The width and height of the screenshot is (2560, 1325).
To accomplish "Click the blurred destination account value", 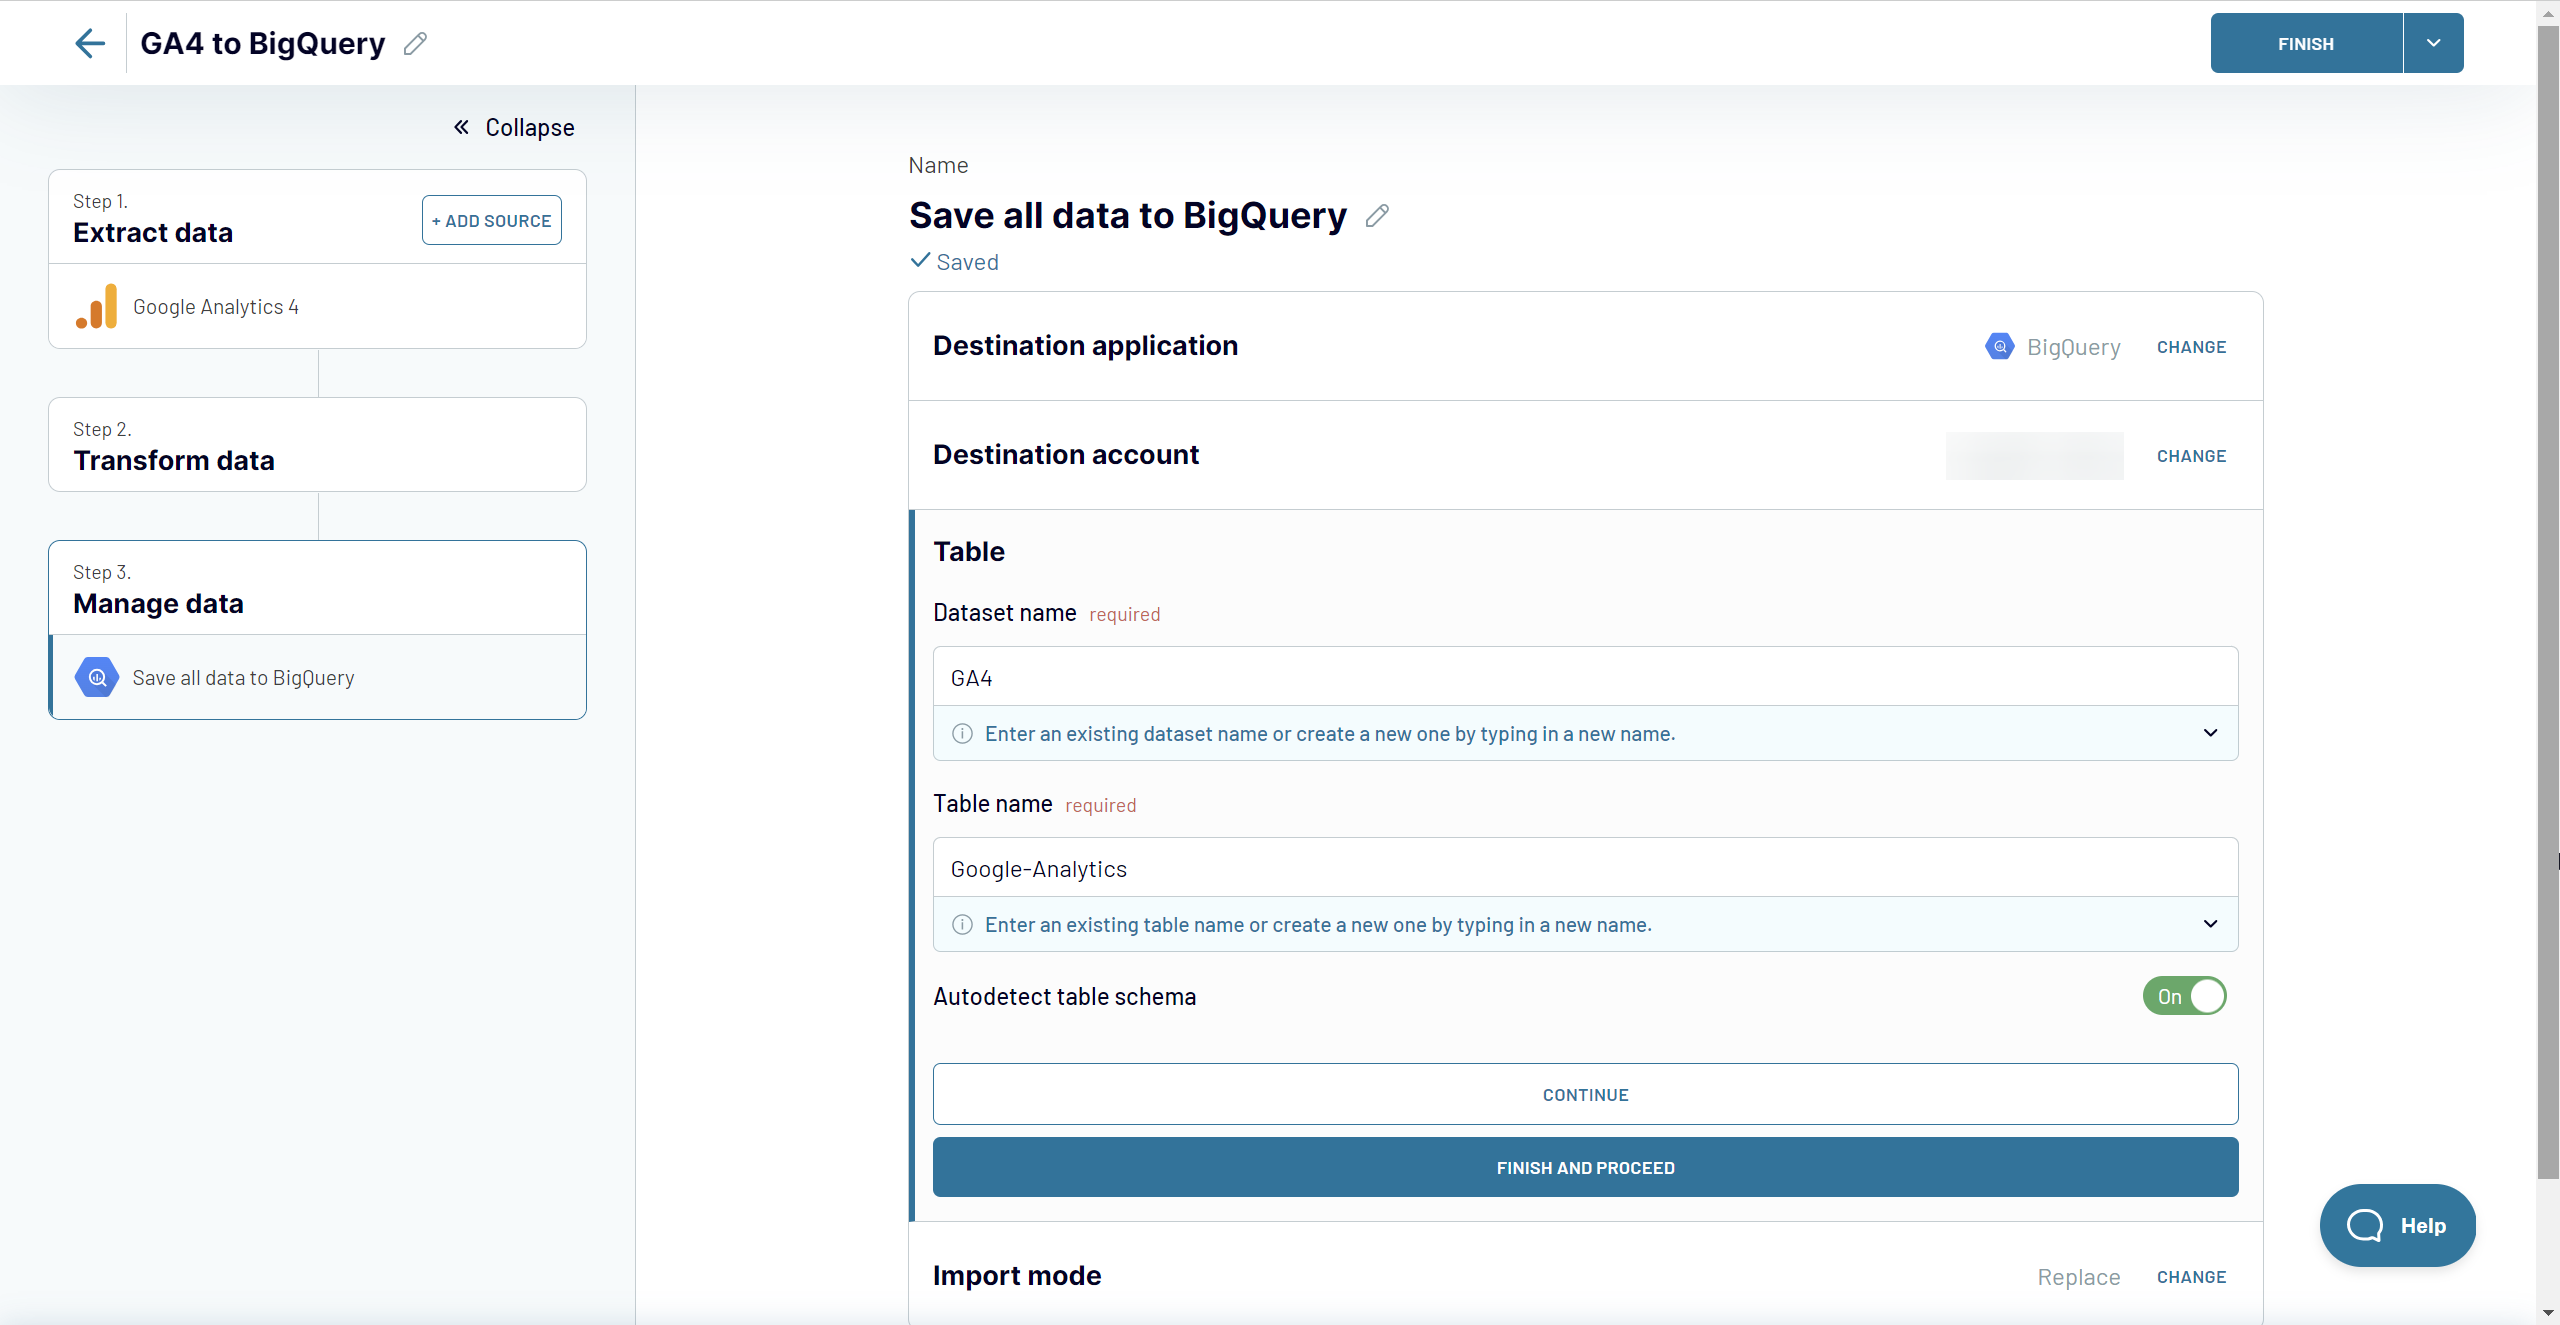I will click(x=2034, y=456).
